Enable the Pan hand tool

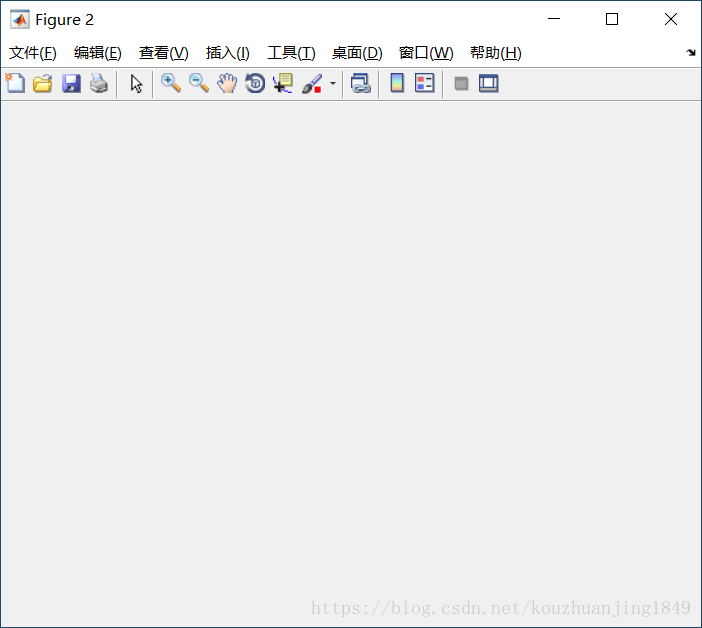[x=227, y=83]
